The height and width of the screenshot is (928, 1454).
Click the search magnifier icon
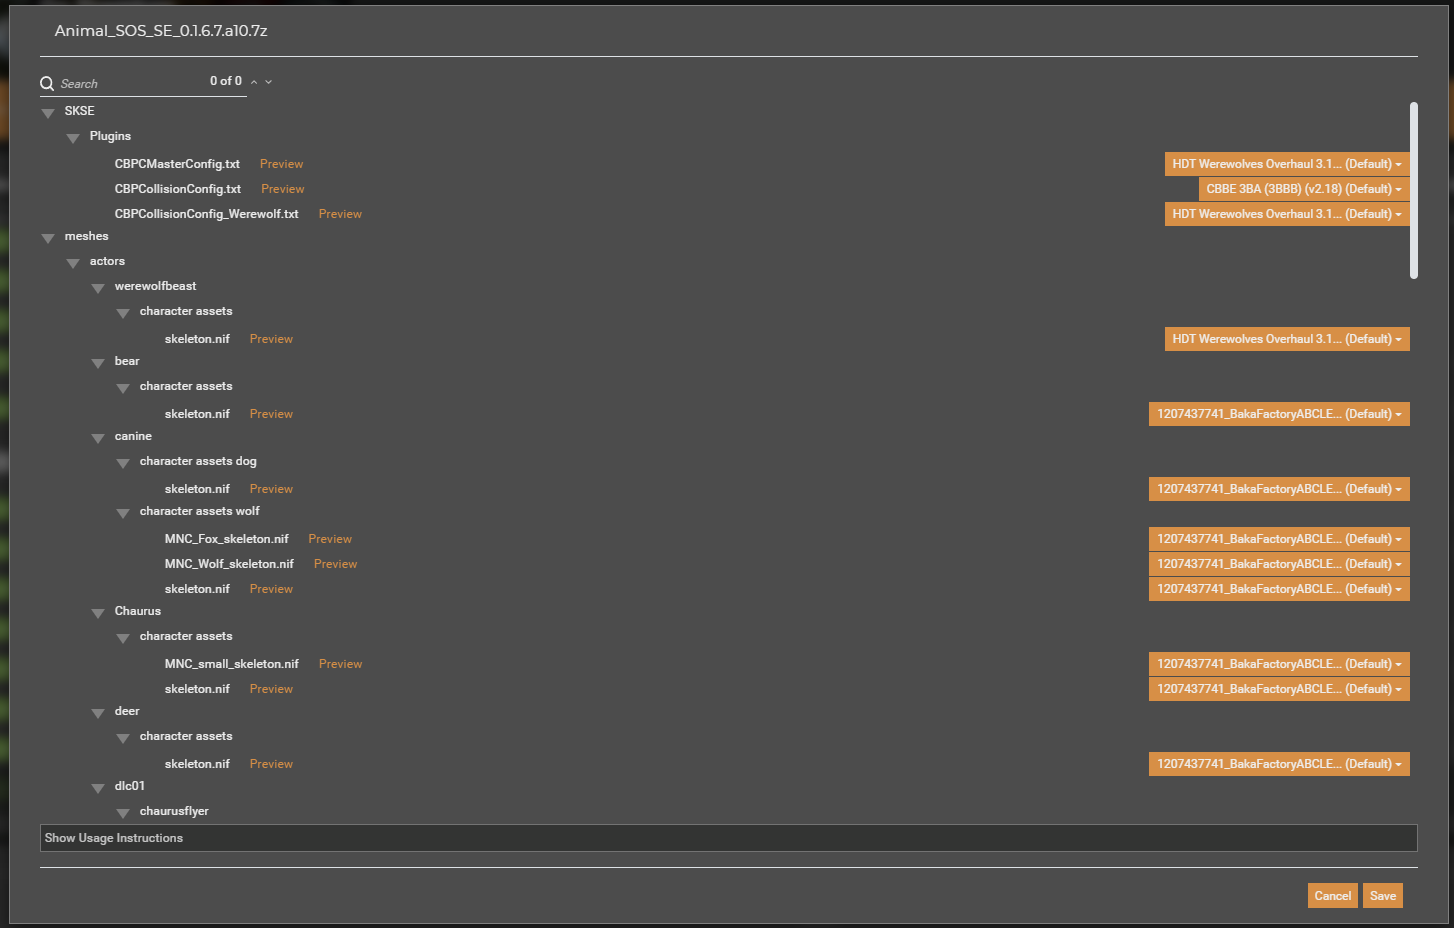[47, 84]
